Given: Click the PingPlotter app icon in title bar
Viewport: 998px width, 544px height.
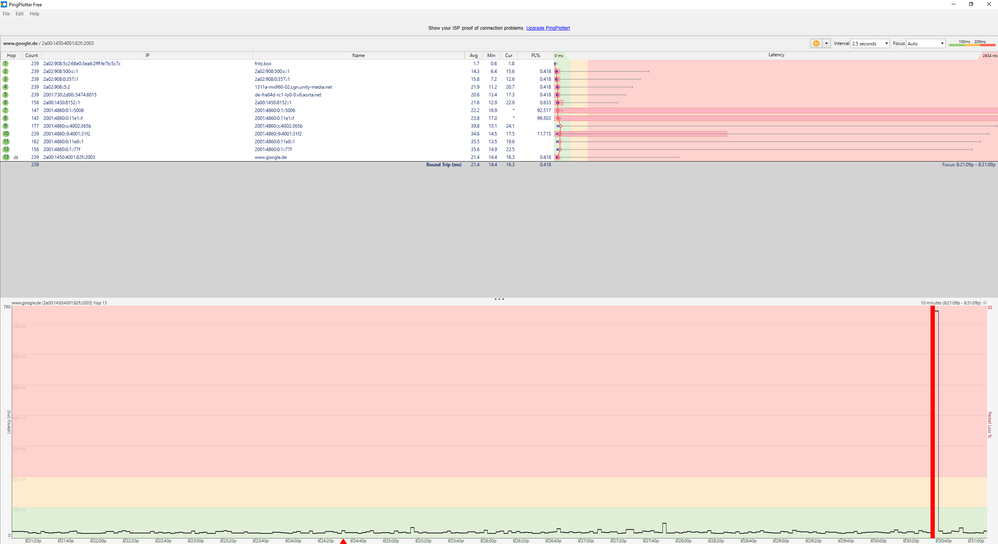Looking at the screenshot, I should coord(4,4).
